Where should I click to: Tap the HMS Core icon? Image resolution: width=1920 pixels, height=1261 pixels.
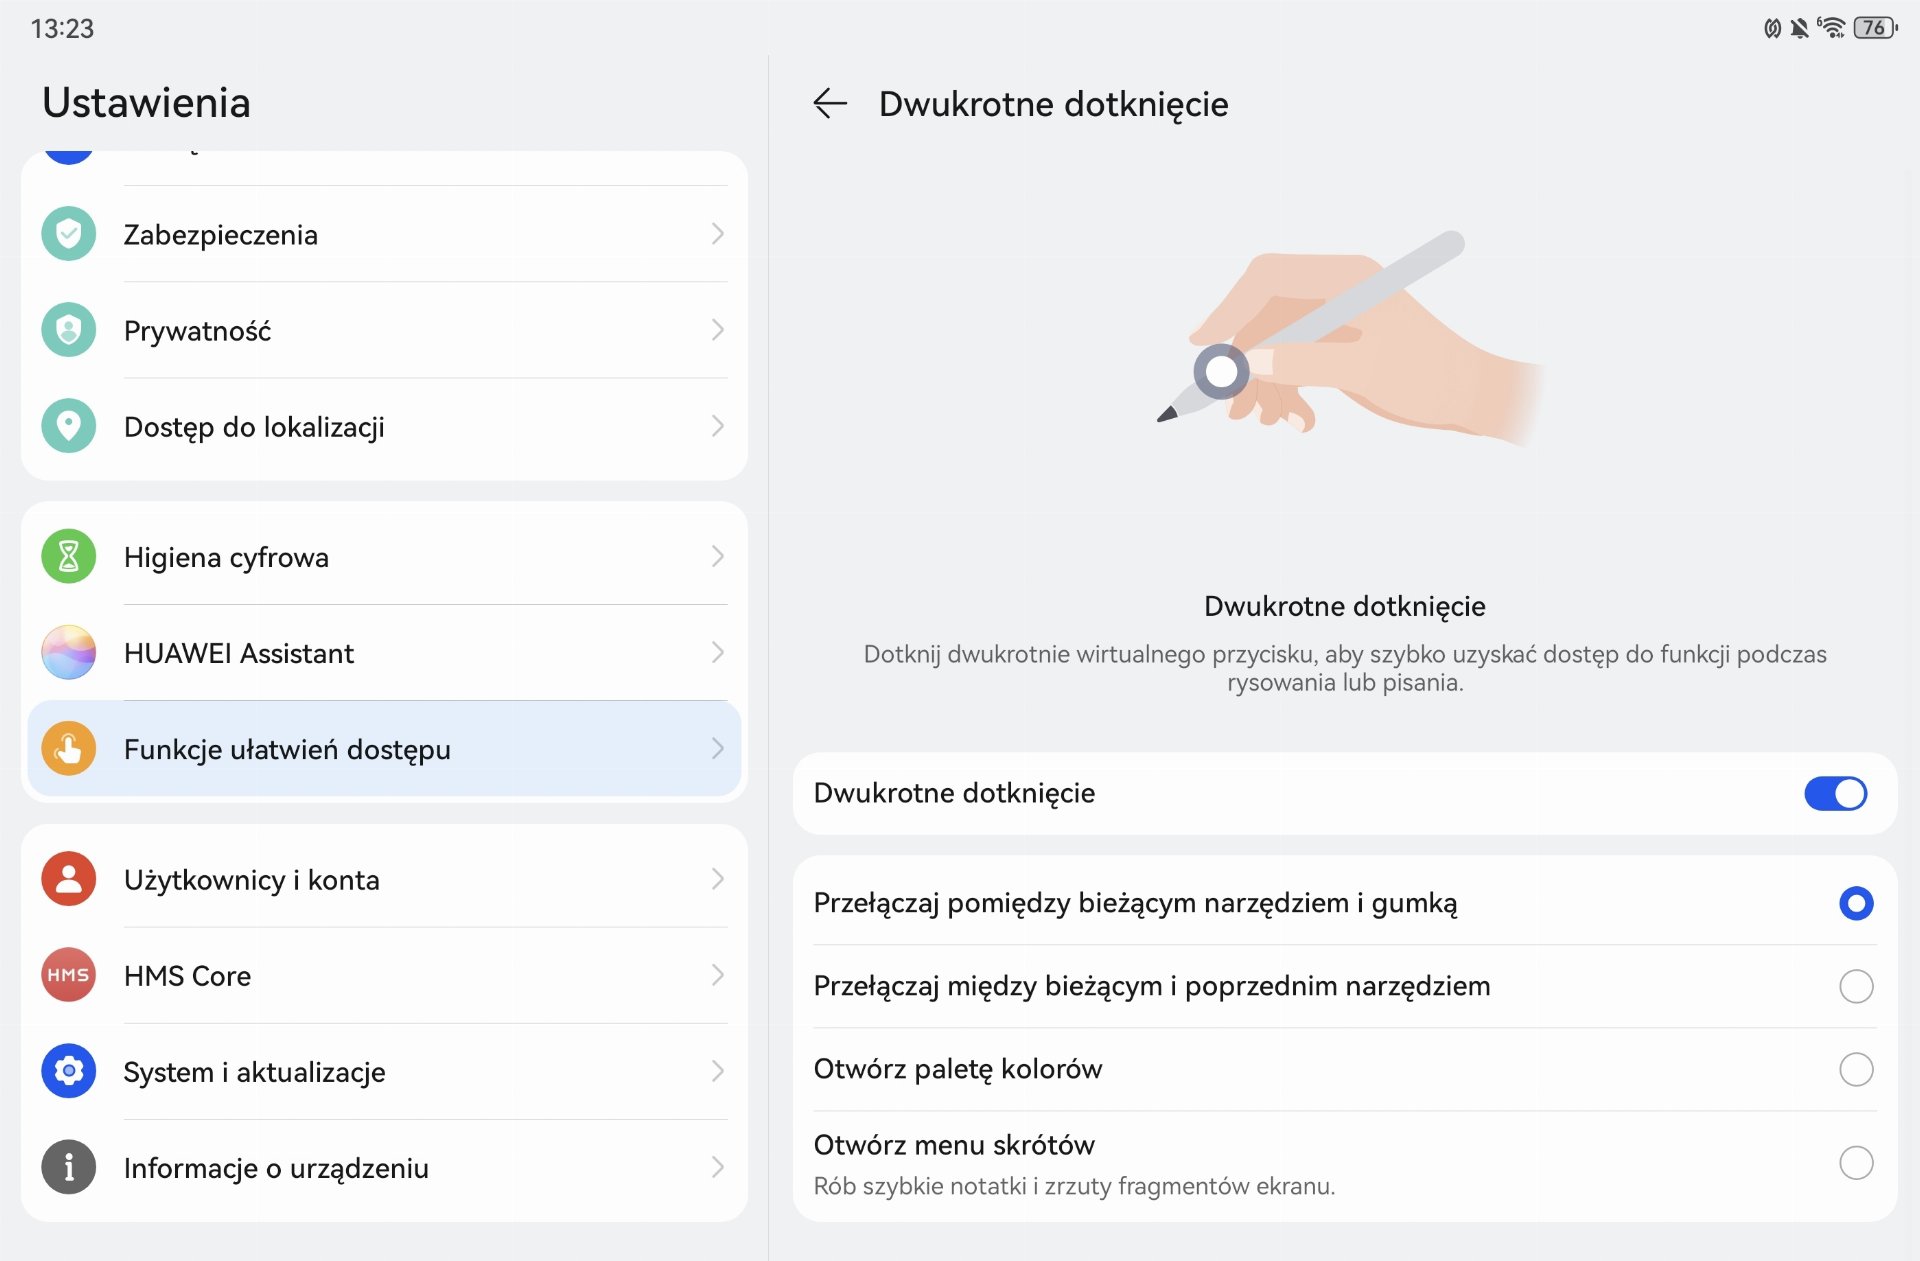tap(68, 975)
